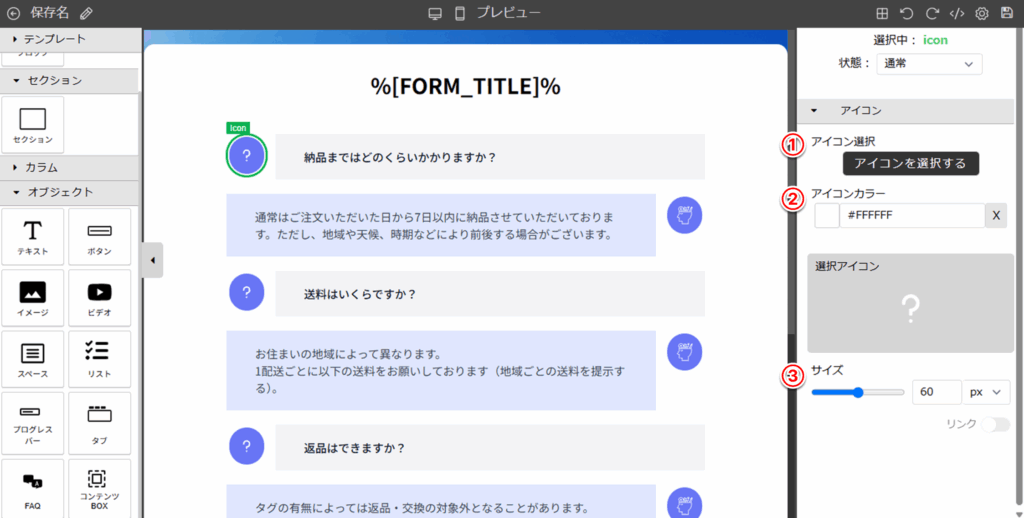Image resolution: width=1024 pixels, height=518 pixels.
Task: Click the アイコンを選択する button
Action: 910,164
